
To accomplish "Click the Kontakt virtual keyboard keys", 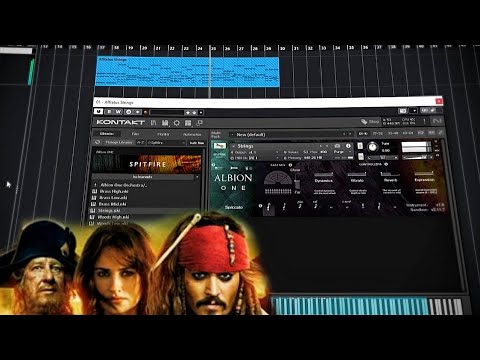I will click(x=367, y=306).
